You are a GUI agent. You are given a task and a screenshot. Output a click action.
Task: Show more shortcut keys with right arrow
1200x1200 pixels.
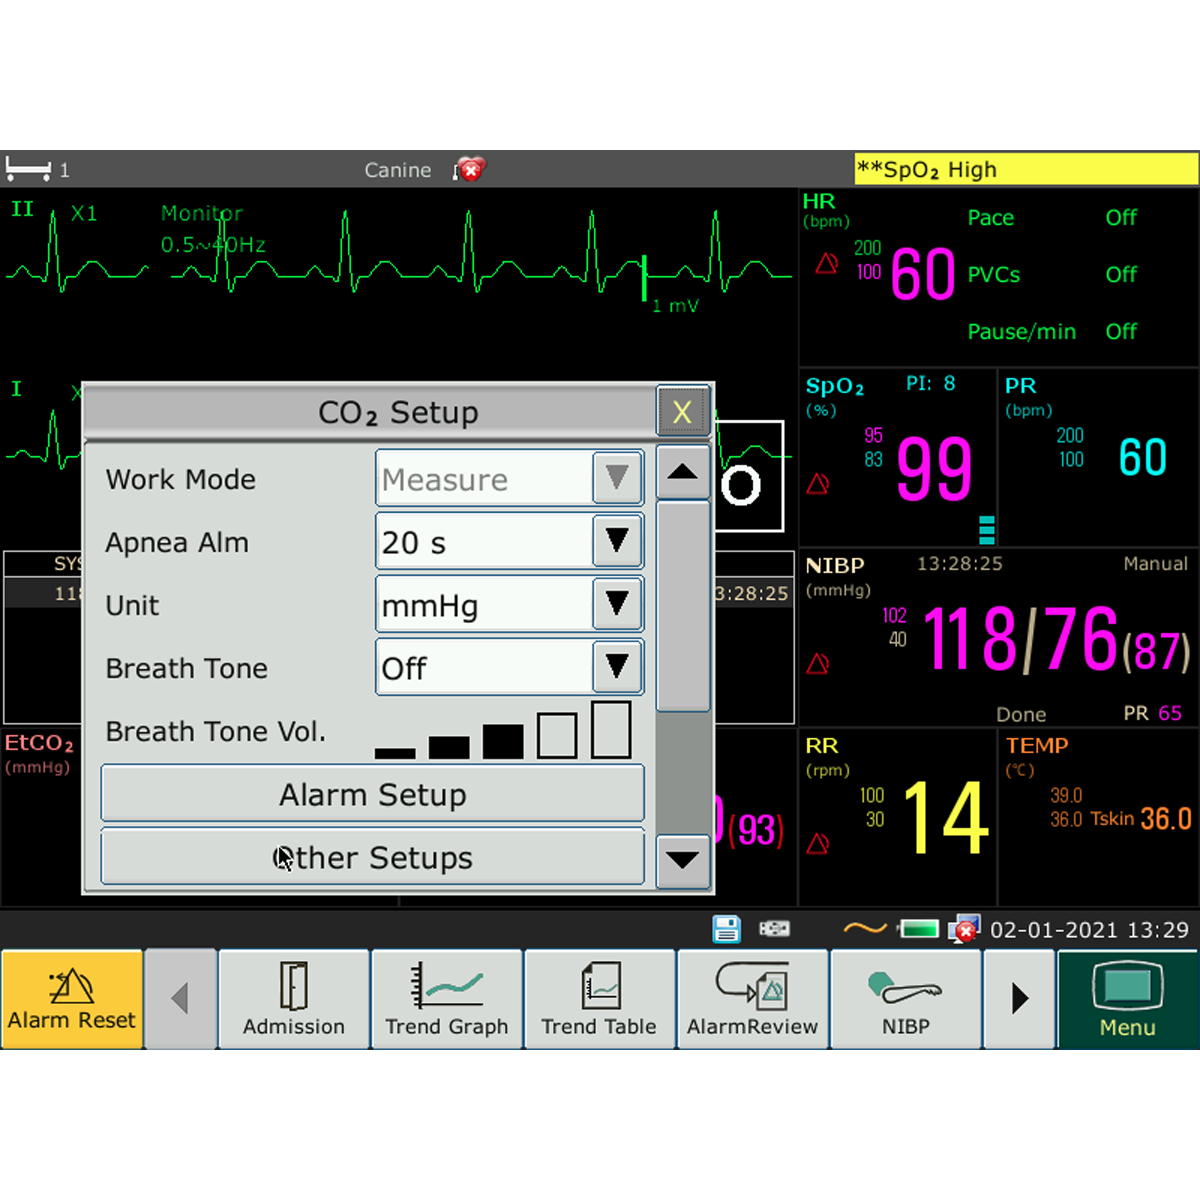1020,999
